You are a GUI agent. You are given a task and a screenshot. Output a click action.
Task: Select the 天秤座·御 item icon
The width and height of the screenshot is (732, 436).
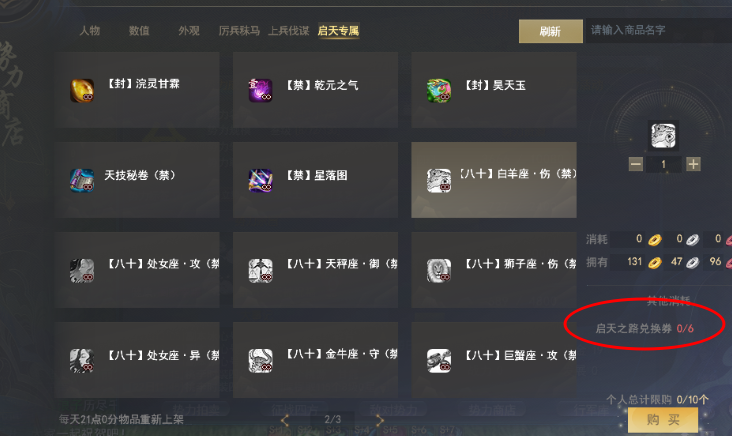[x=260, y=270]
